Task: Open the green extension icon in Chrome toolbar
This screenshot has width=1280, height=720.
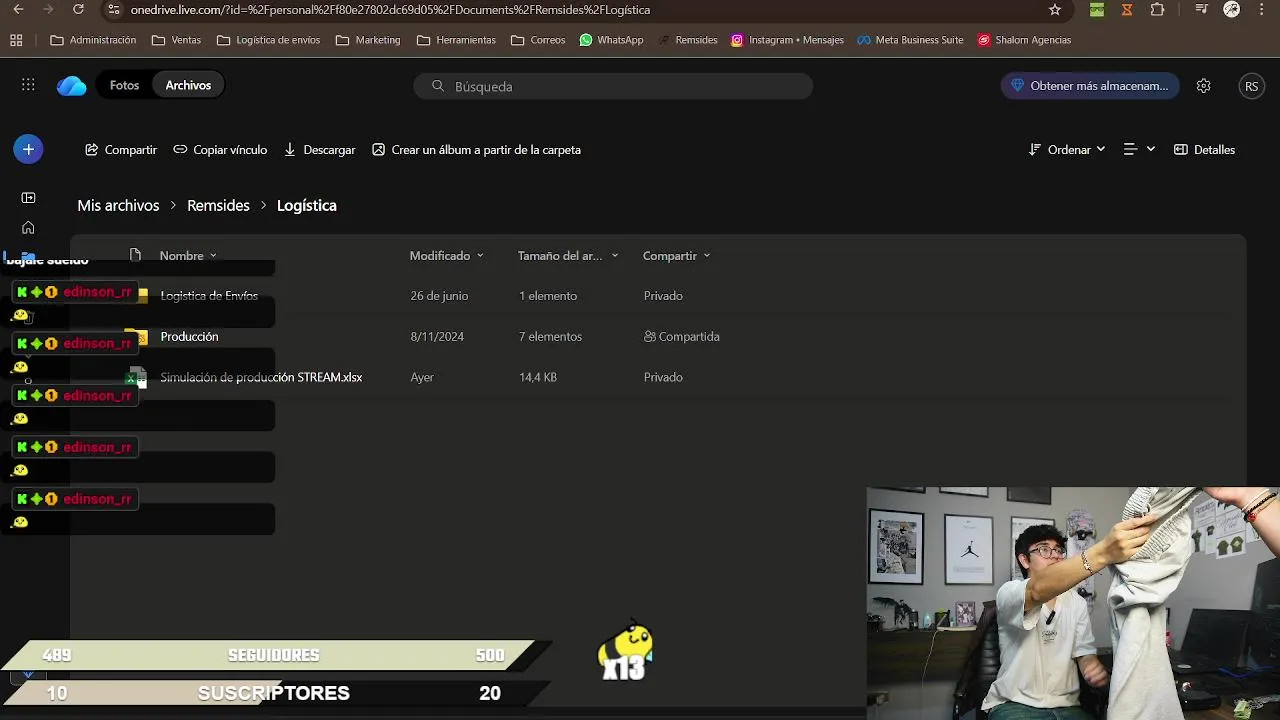Action: pyautogui.click(x=1097, y=10)
